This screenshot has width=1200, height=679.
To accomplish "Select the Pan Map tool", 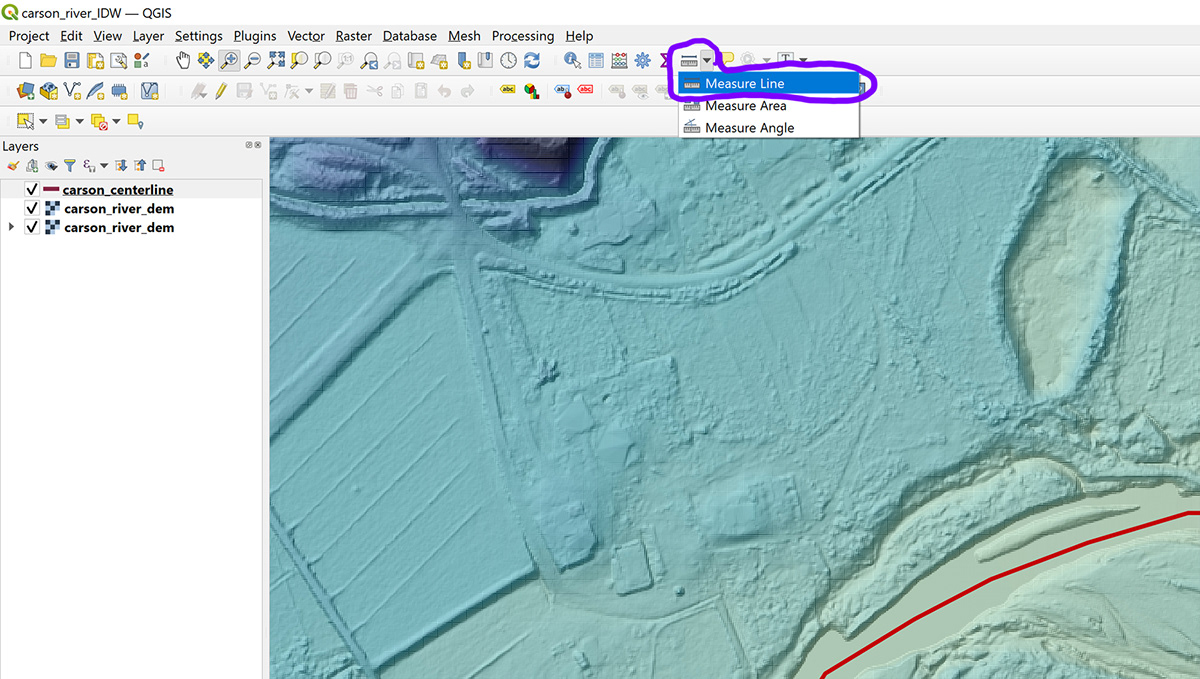I will click(x=183, y=60).
